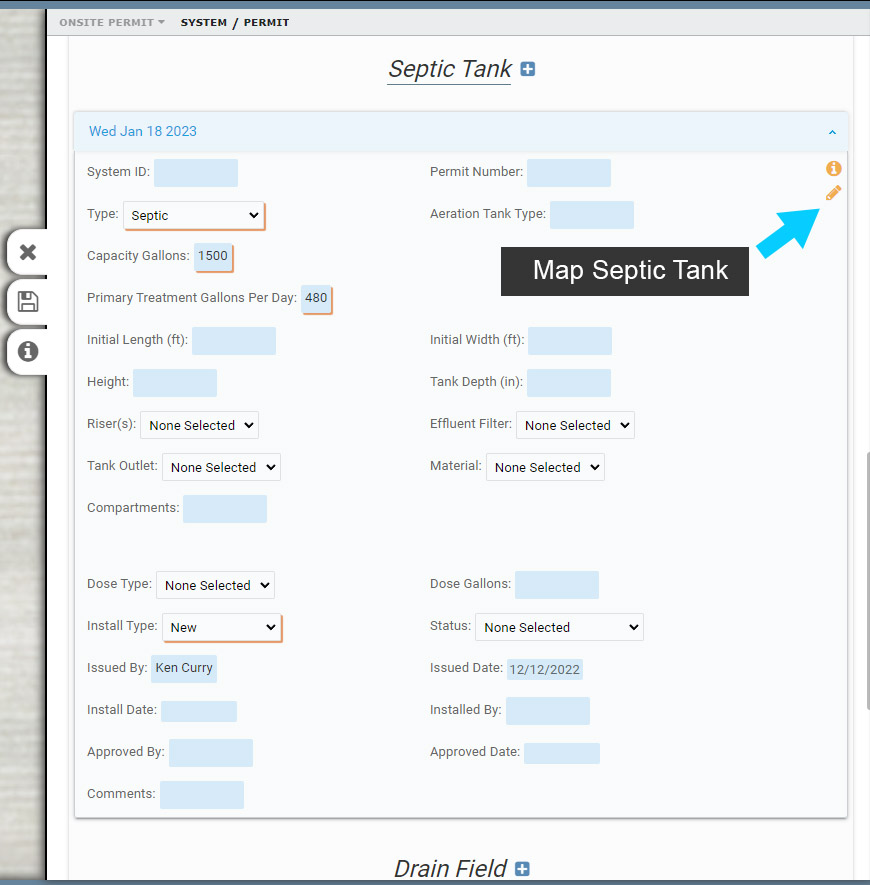870x885 pixels.
Task: Click the X close icon in side panel
Action: 28,252
